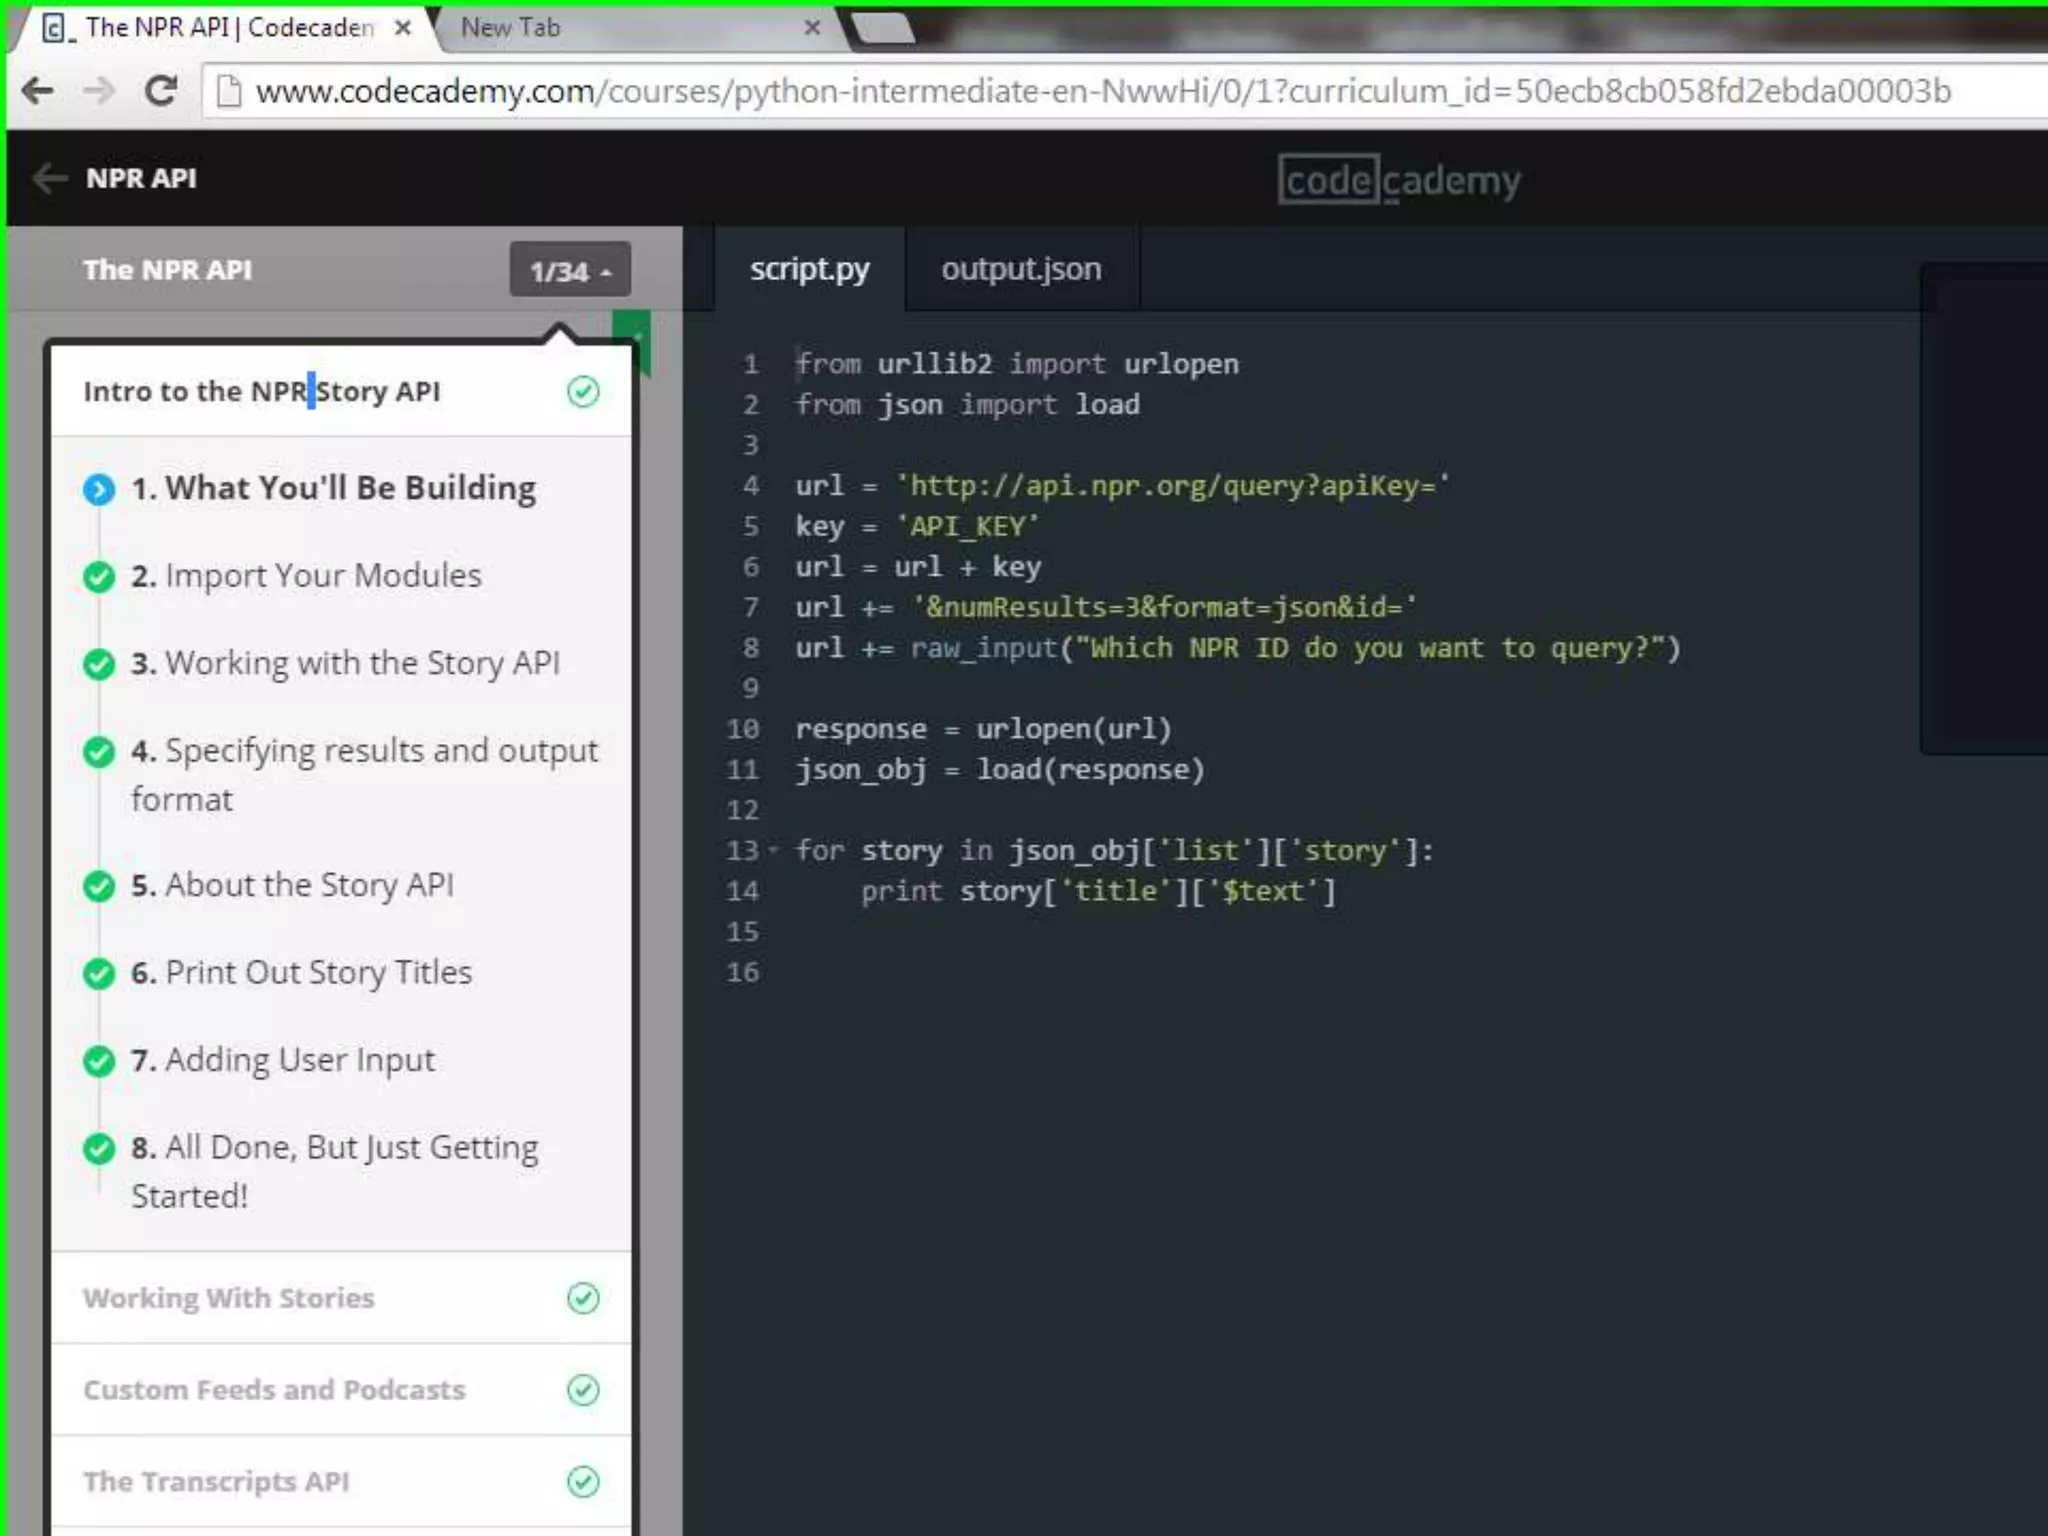Click the green check for Adding User Input
This screenshot has height=1536, width=2048.
(x=98, y=1060)
